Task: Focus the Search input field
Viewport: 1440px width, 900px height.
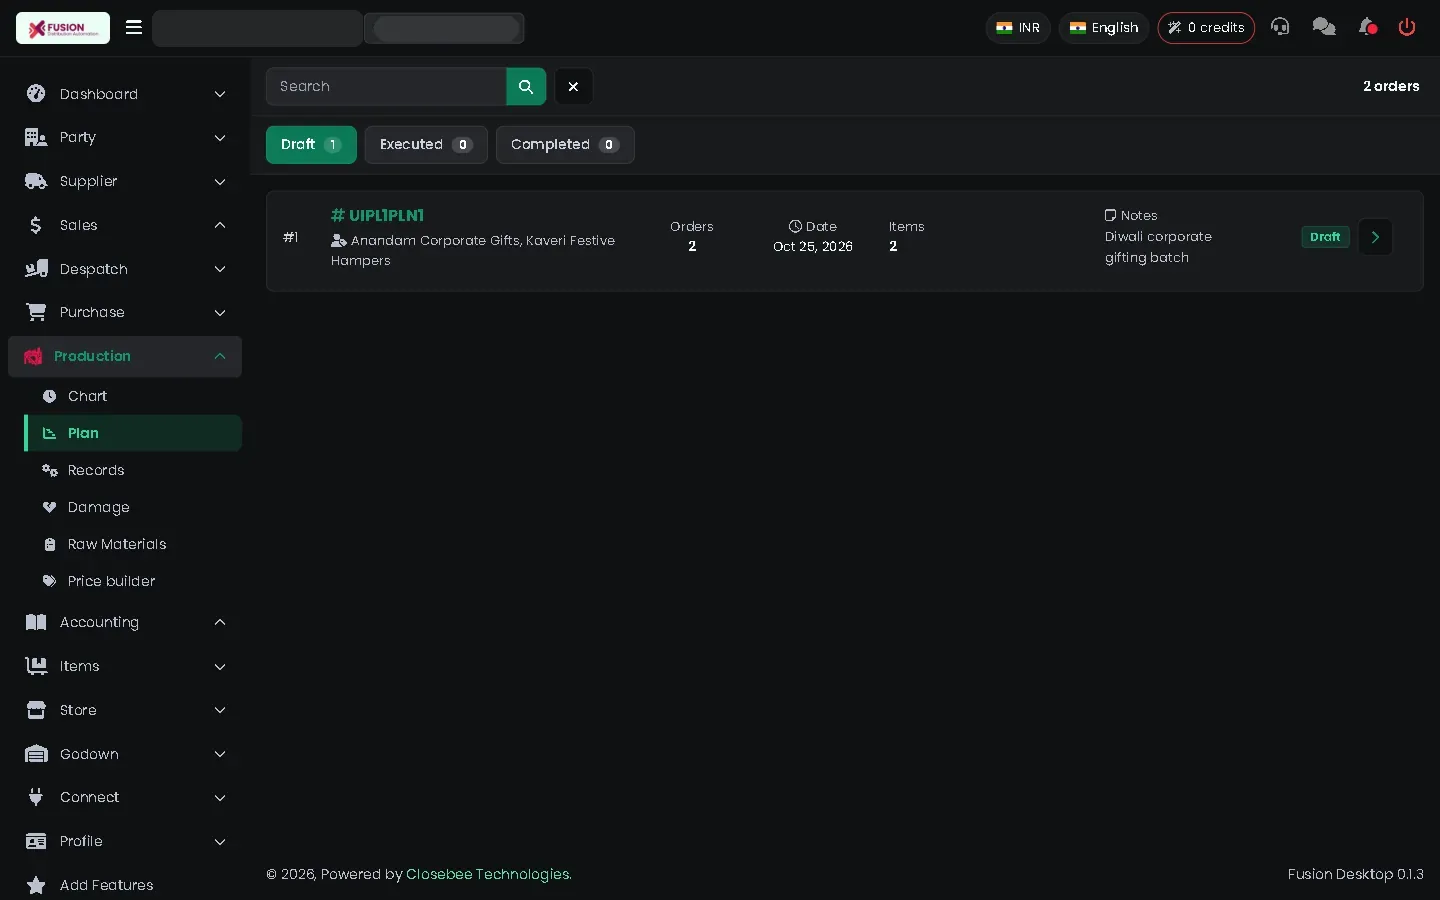Action: click(x=386, y=87)
